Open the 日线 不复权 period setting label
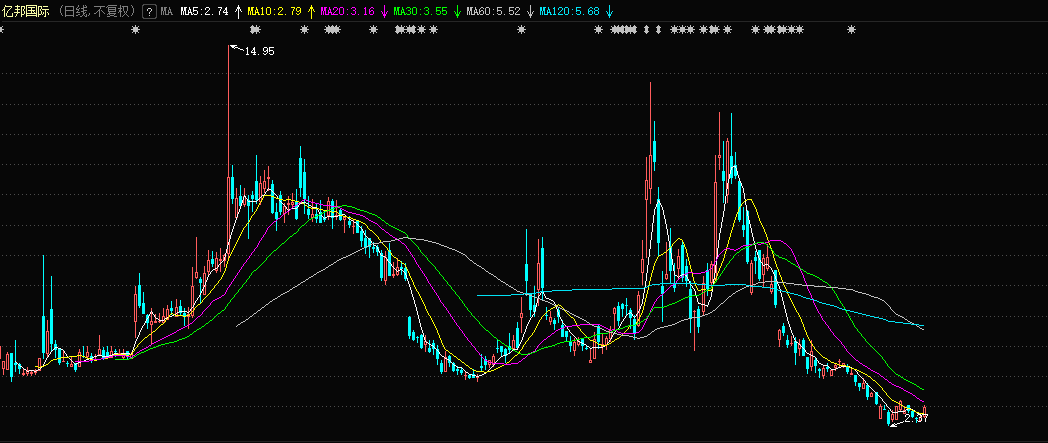The image size is (1048, 443). [x=96, y=11]
